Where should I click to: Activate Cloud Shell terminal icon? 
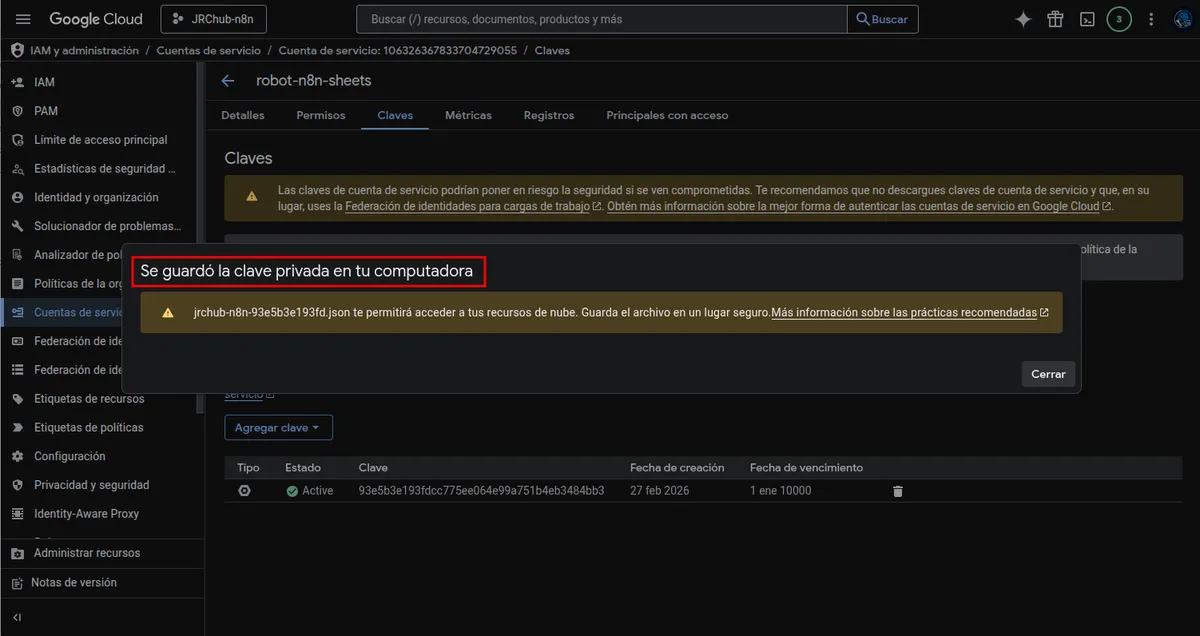(x=1087, y=19)
